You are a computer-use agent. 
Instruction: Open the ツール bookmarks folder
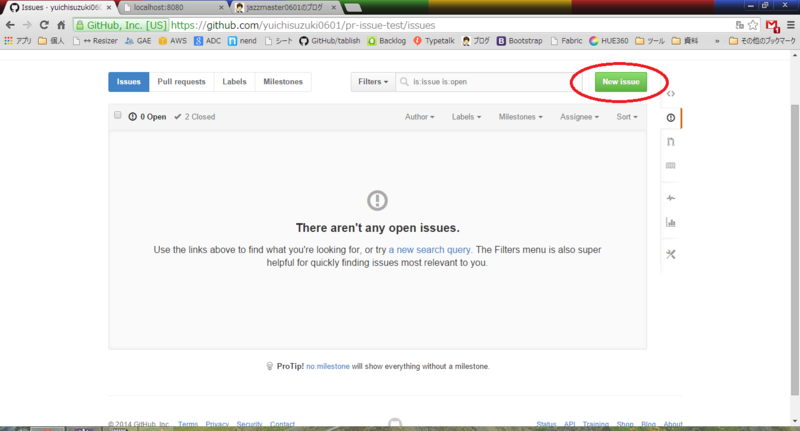649,41
